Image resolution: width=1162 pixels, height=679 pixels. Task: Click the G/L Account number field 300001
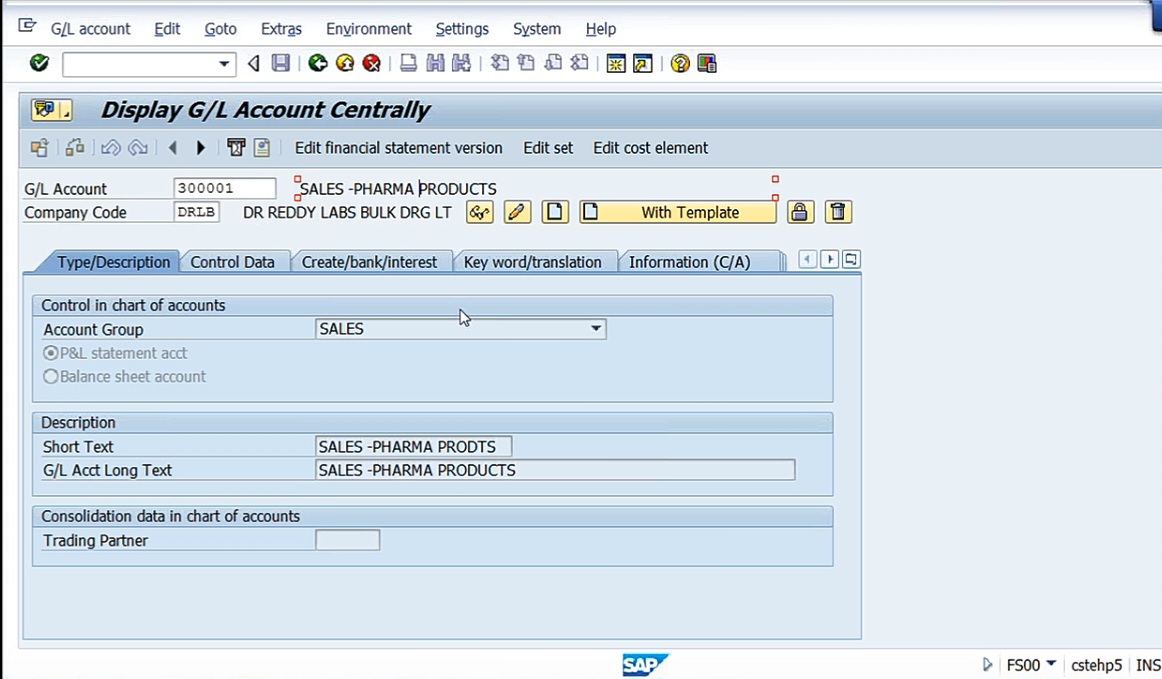point(225,188)
